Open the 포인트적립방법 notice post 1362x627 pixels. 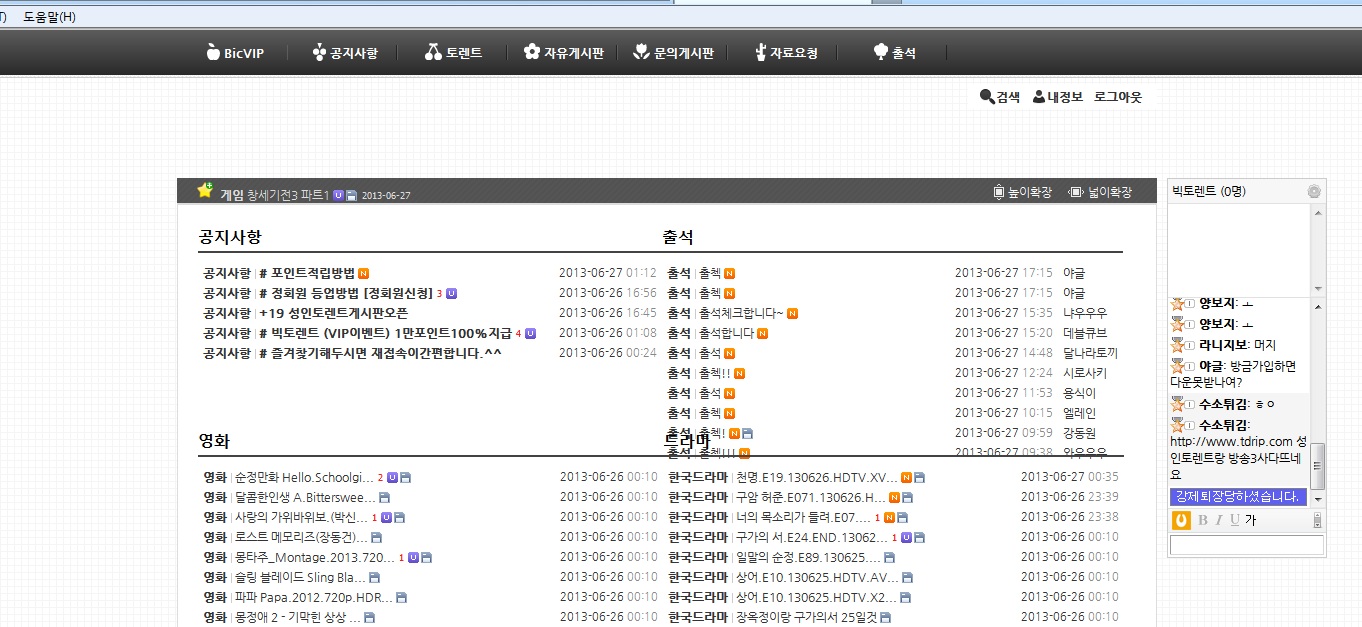coord(312,273)
